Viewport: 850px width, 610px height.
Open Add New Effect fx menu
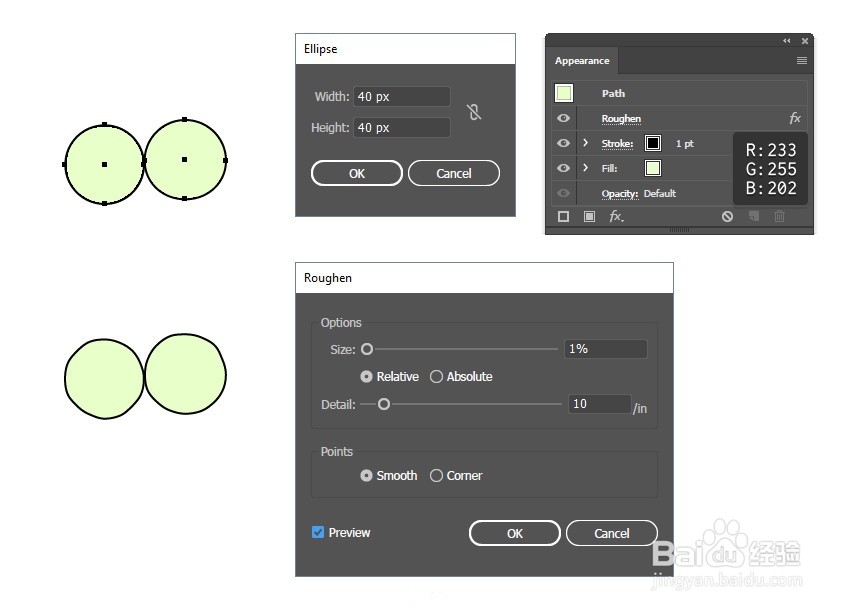click(616, 216)
